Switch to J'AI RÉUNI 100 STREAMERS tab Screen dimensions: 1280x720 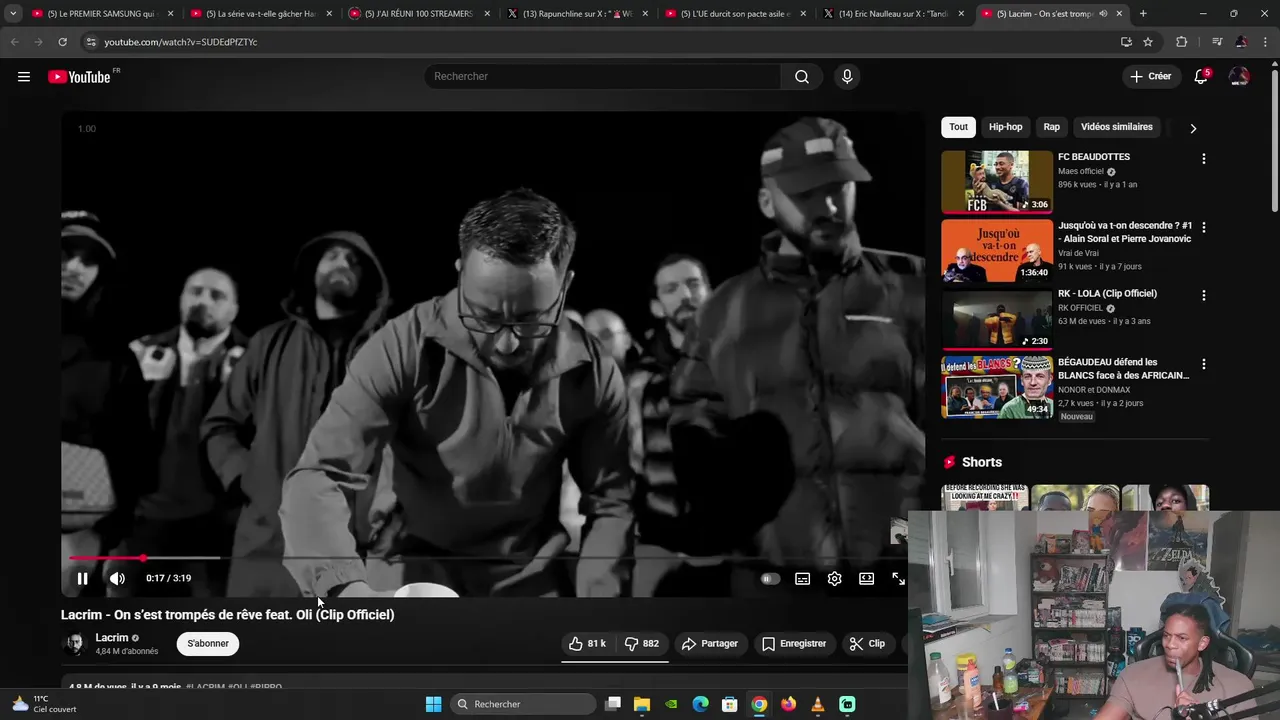click(x=420, y=14)
